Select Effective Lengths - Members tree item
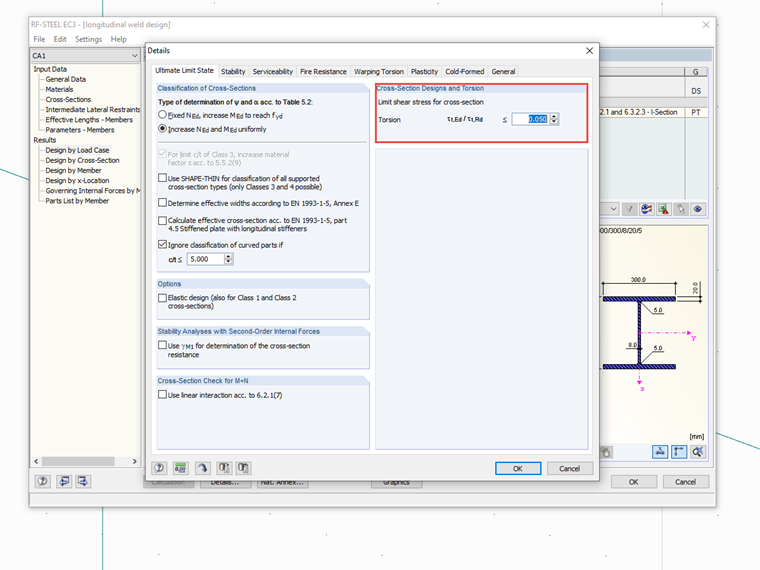760x570 pixels. (89, 120)
